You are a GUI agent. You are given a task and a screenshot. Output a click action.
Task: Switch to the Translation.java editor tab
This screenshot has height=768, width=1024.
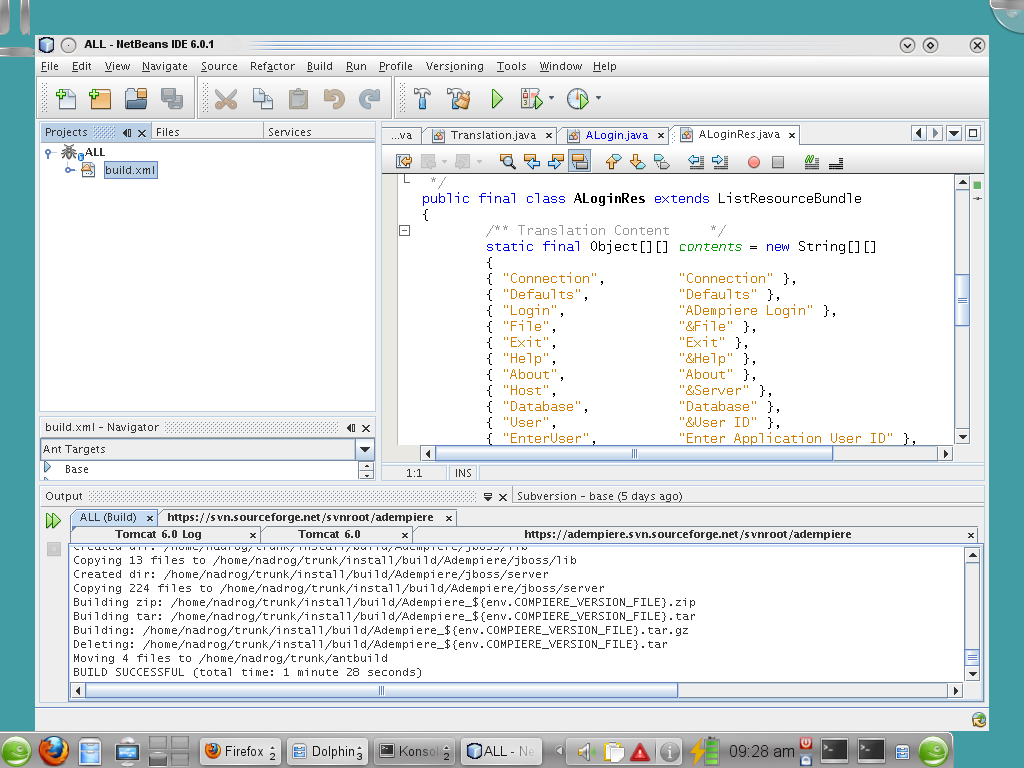click(490, 134)
